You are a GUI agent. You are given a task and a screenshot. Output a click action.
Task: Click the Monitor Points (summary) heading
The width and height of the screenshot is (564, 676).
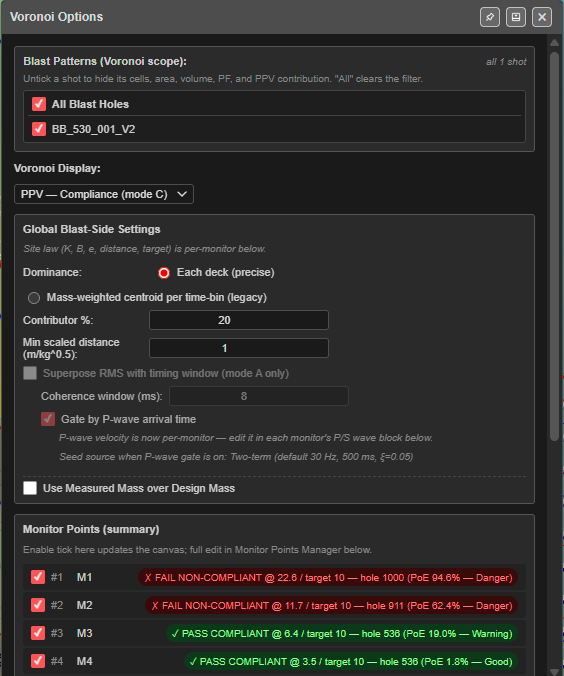point(91,529)
